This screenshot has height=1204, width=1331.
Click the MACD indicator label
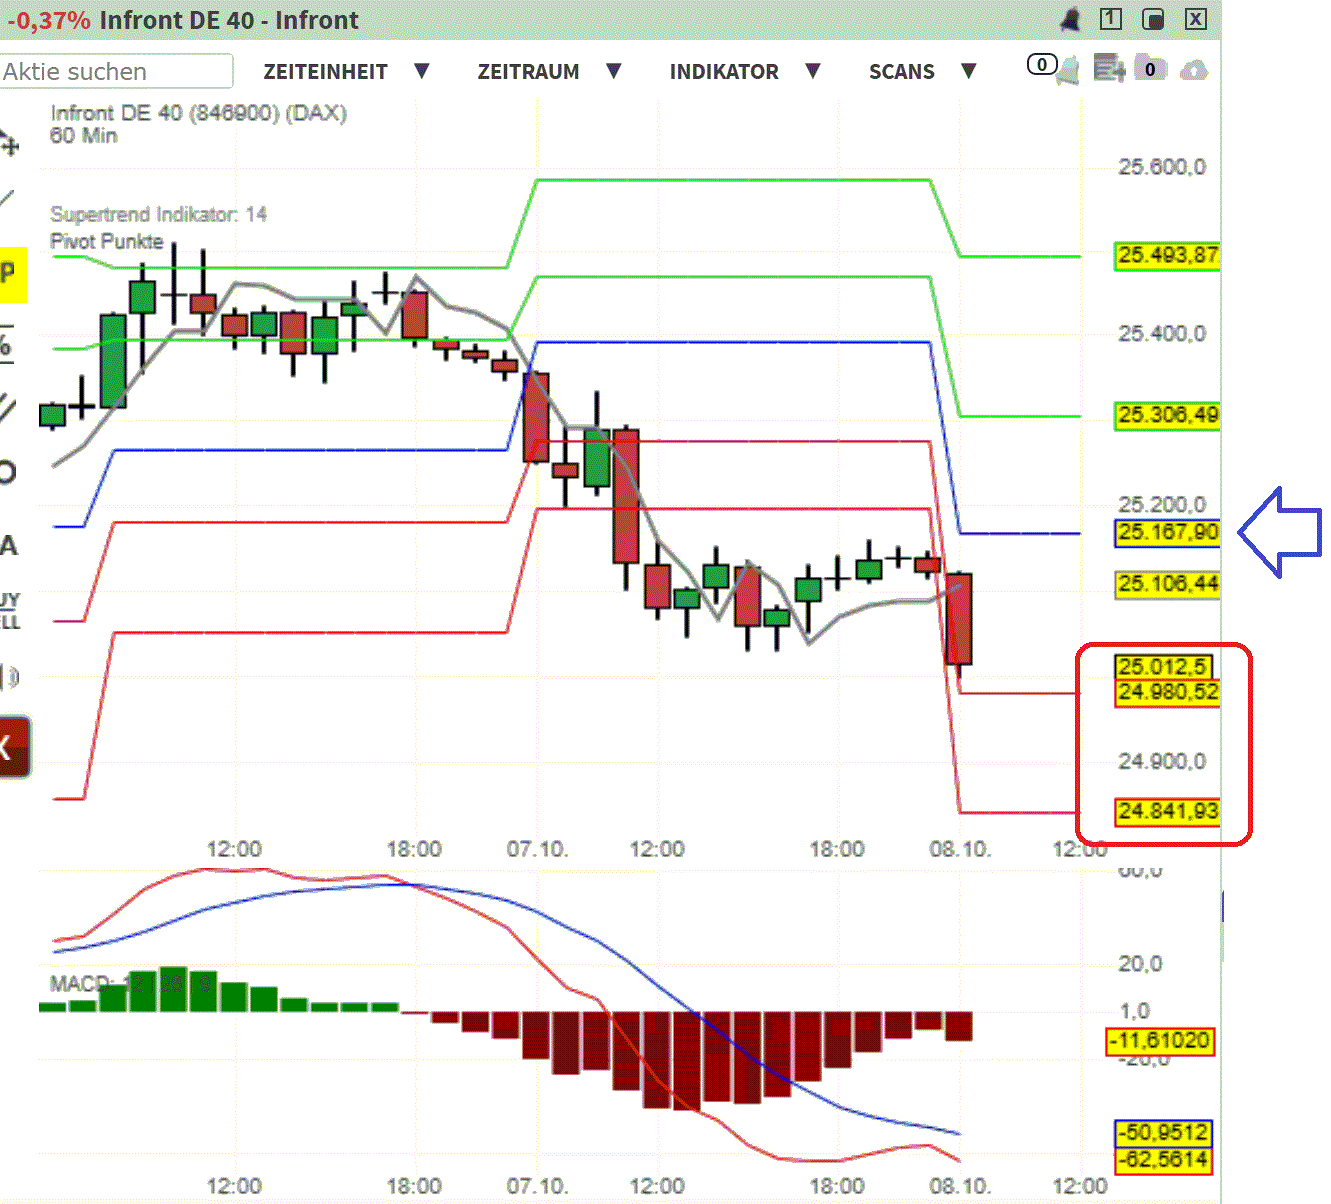[x=132, y=984]
